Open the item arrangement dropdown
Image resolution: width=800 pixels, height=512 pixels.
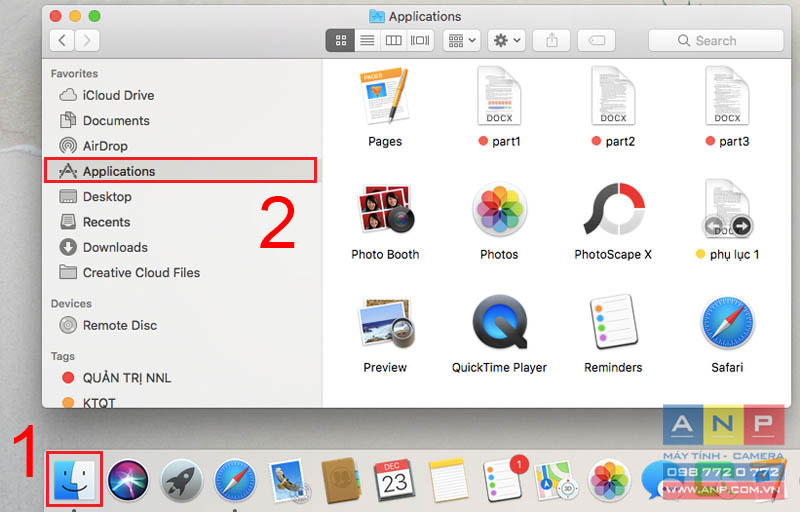(462, 40)
